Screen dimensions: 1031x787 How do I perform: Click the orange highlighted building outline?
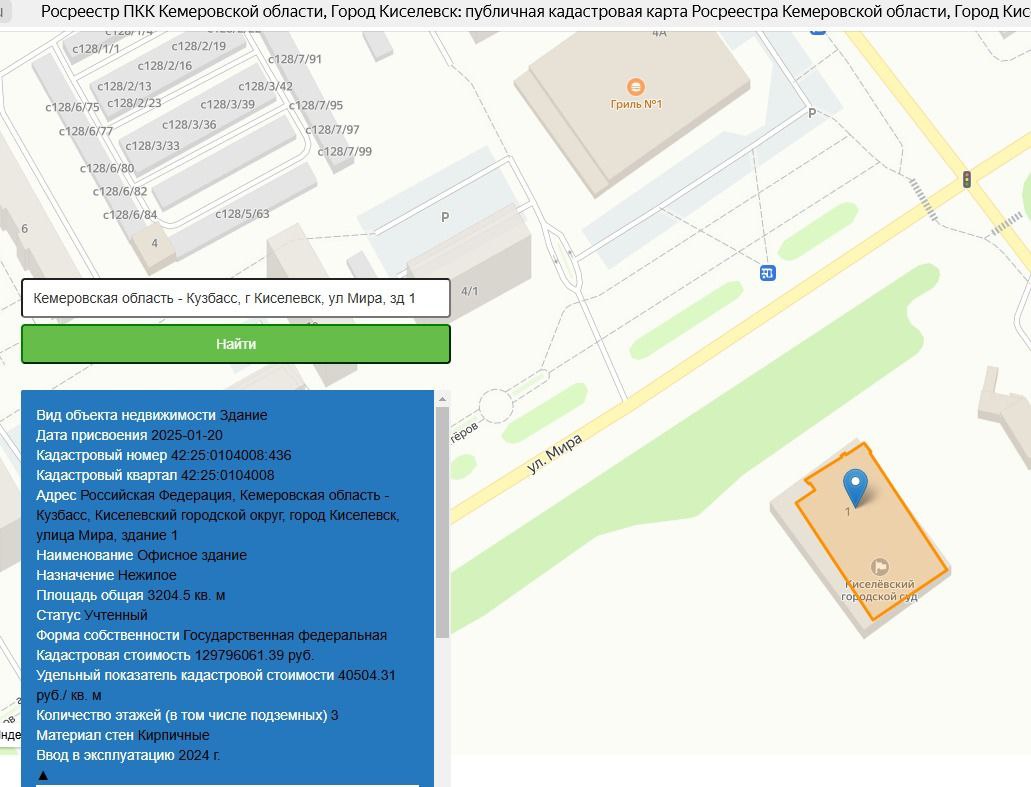[872, 531]
